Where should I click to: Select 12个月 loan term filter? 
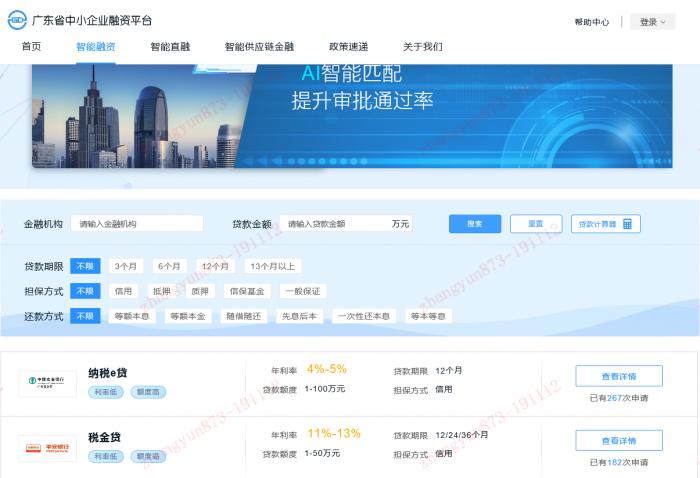tap(215, 266)
